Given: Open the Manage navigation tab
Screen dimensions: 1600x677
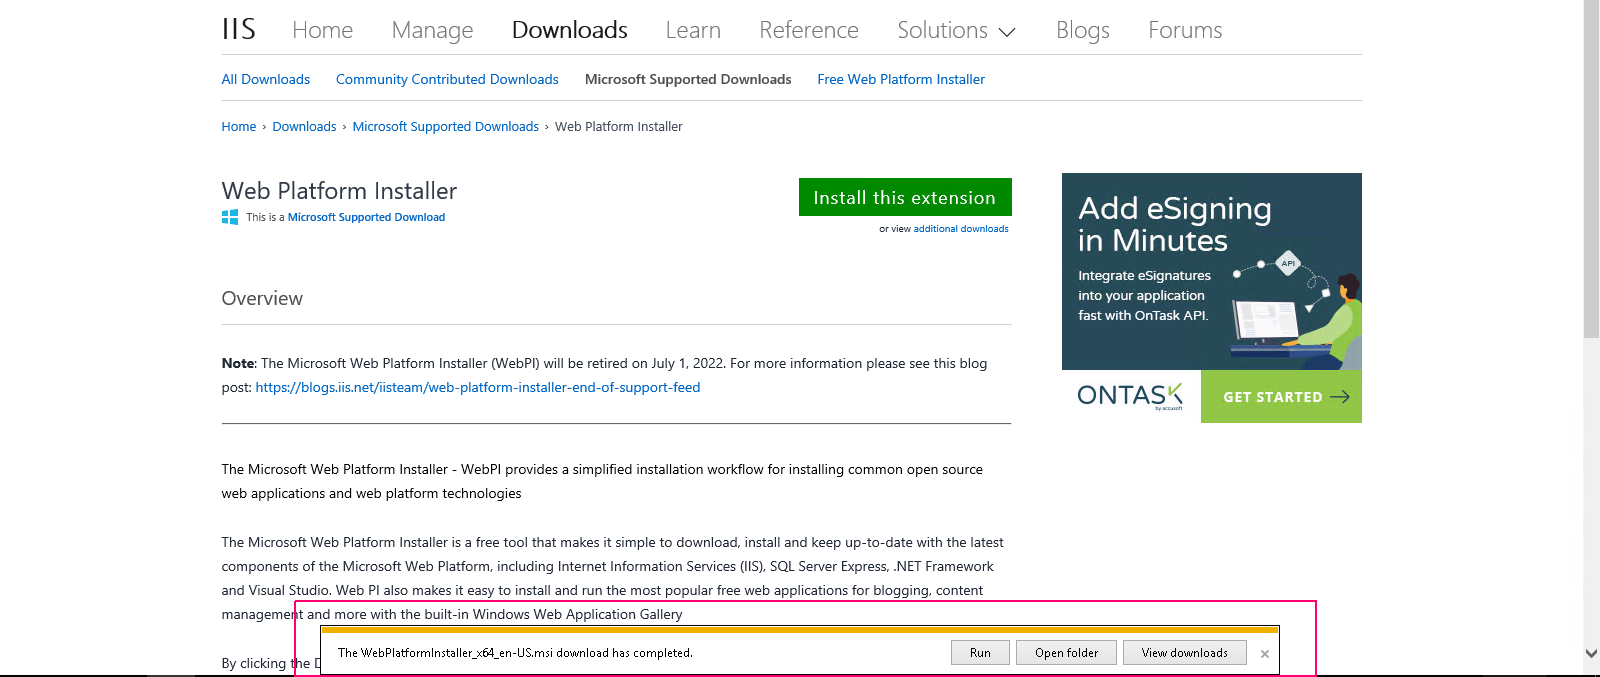Looking at the screenshot, I should tap(432, 30).
